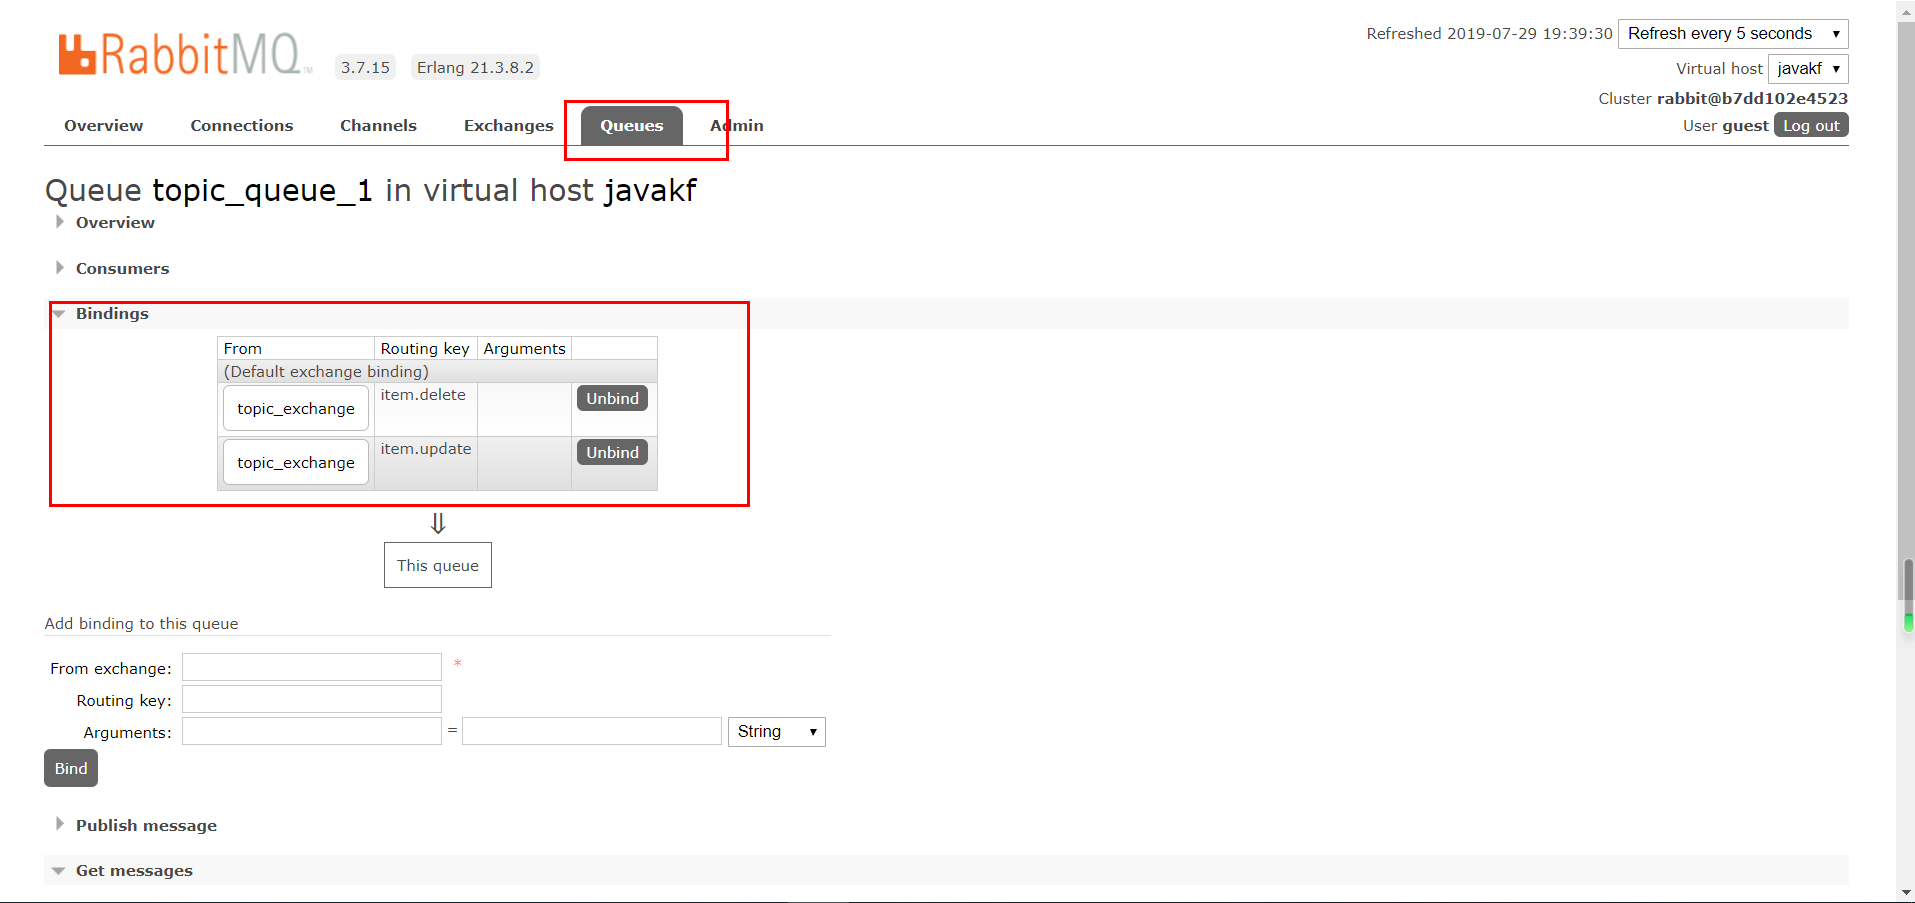Collapse the Bindings section
The width and height of the screenshot is (1915, 903).
112,313
